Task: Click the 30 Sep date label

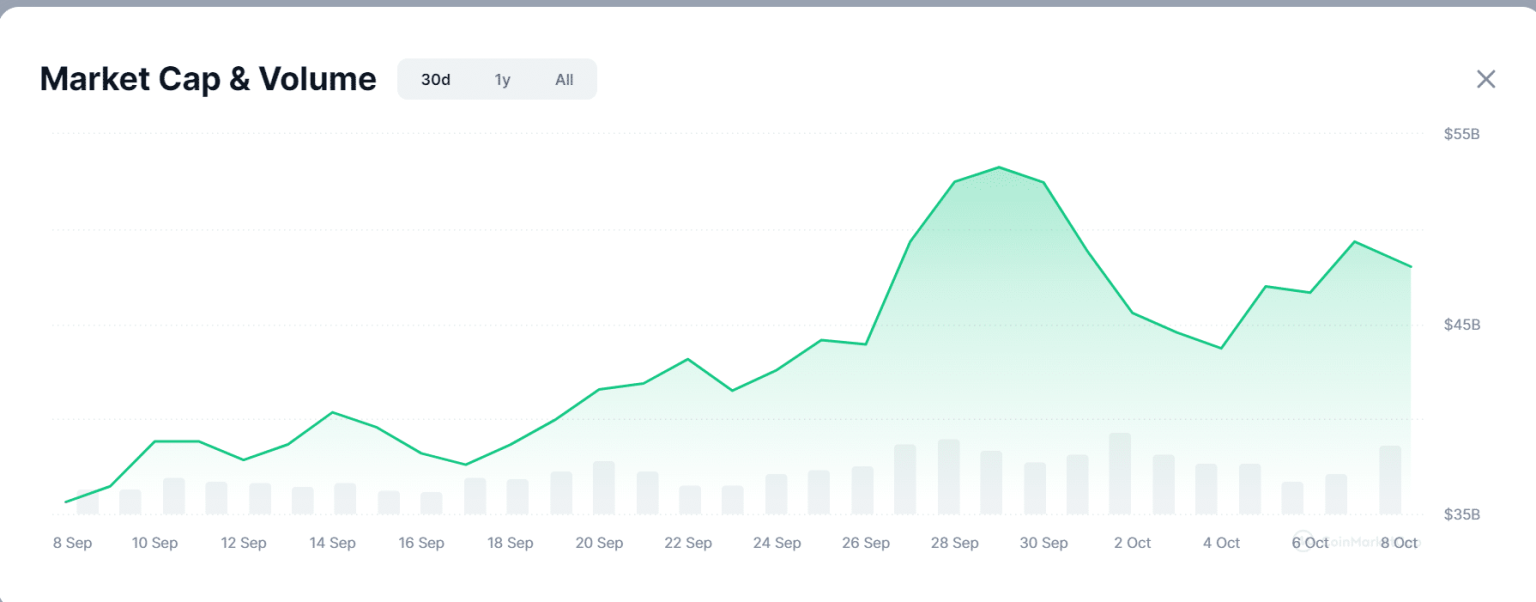Action: pyautogui.click(x=1043, y=543)
